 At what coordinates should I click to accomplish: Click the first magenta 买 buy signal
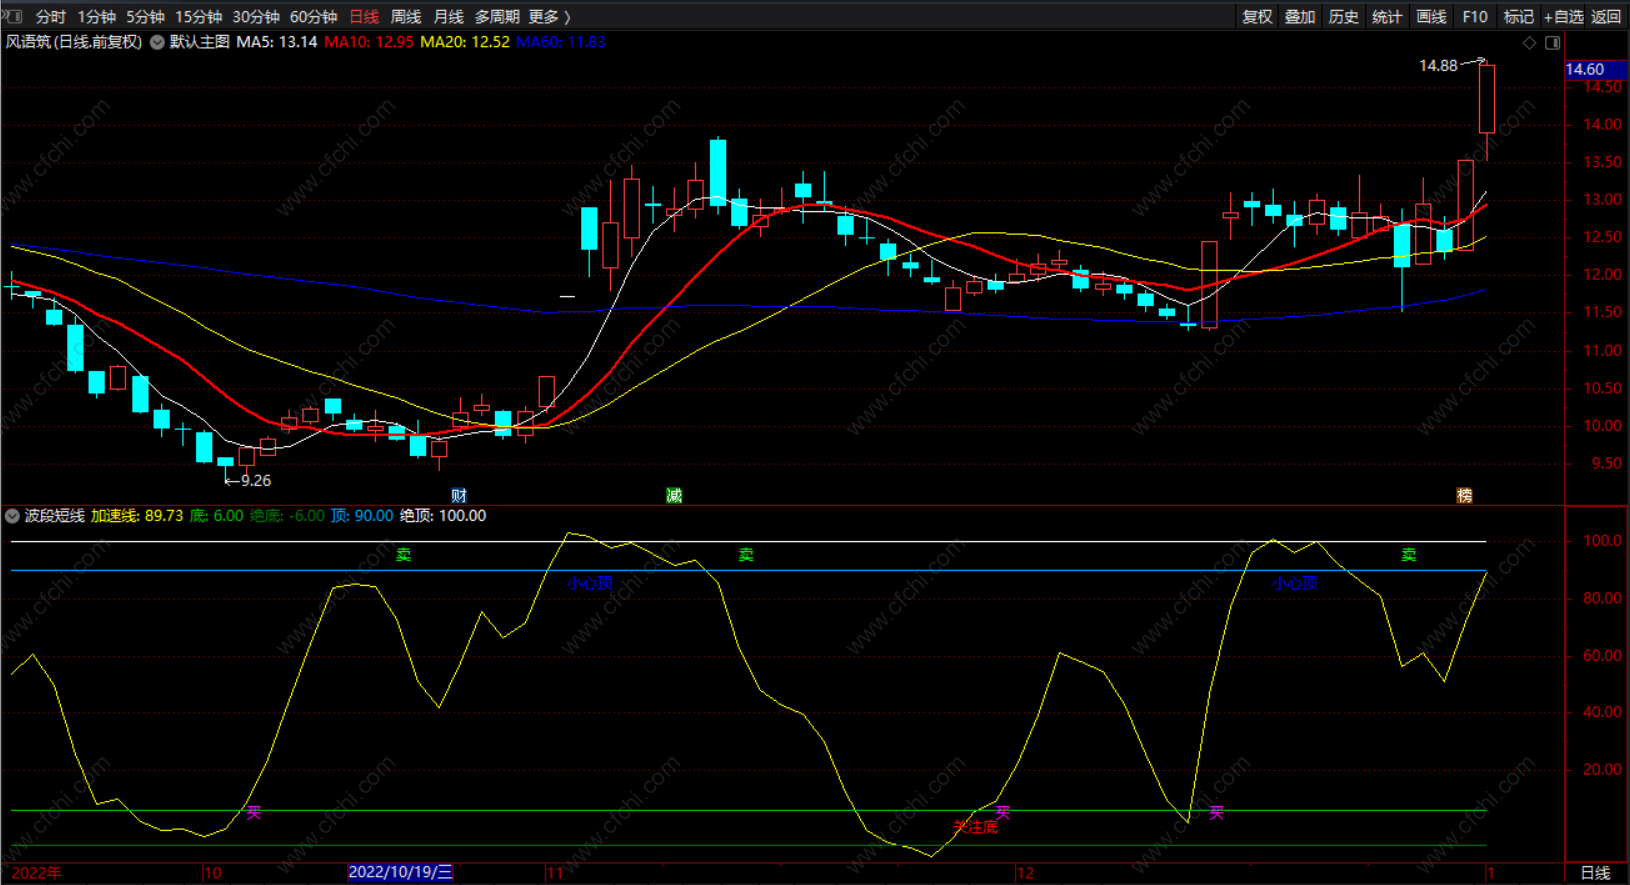tap(254, 812)
